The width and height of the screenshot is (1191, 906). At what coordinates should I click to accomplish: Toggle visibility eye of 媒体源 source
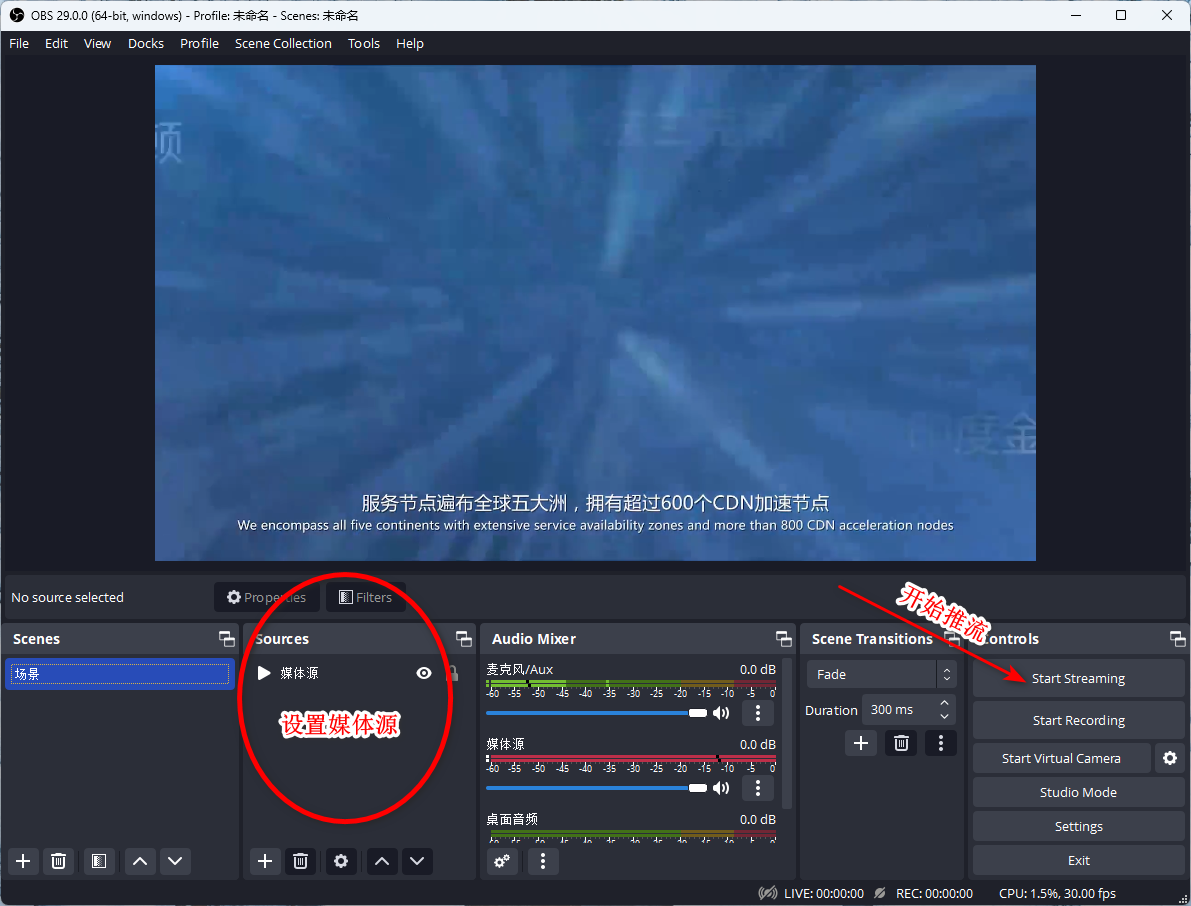coord(424,673)
